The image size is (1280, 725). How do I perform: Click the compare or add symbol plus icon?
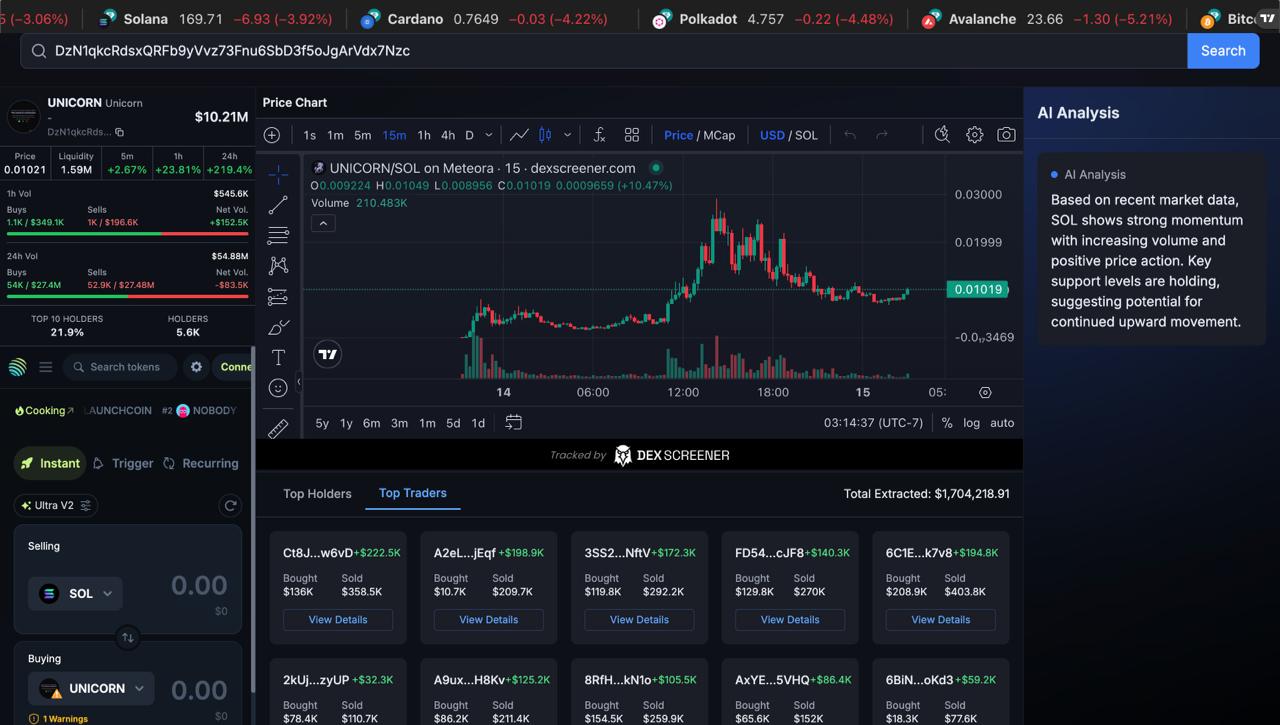coord(272,135)
